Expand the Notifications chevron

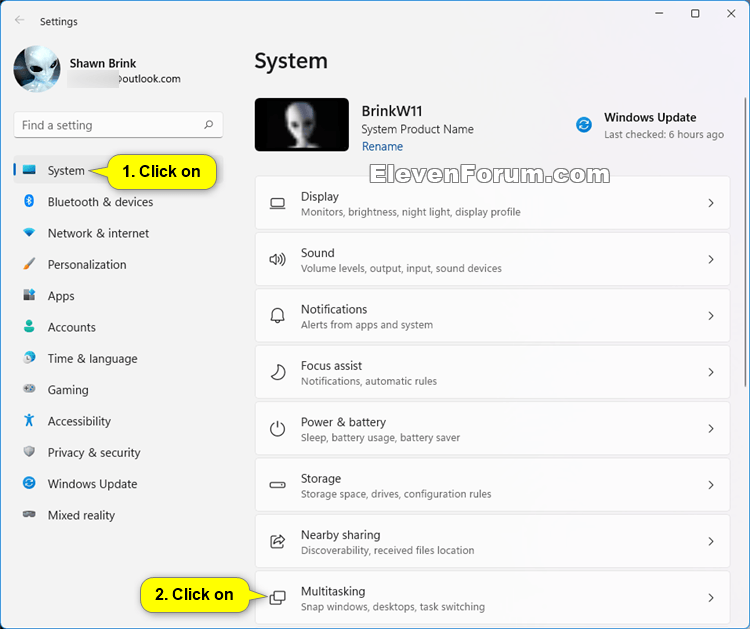(x=711, y=316)
